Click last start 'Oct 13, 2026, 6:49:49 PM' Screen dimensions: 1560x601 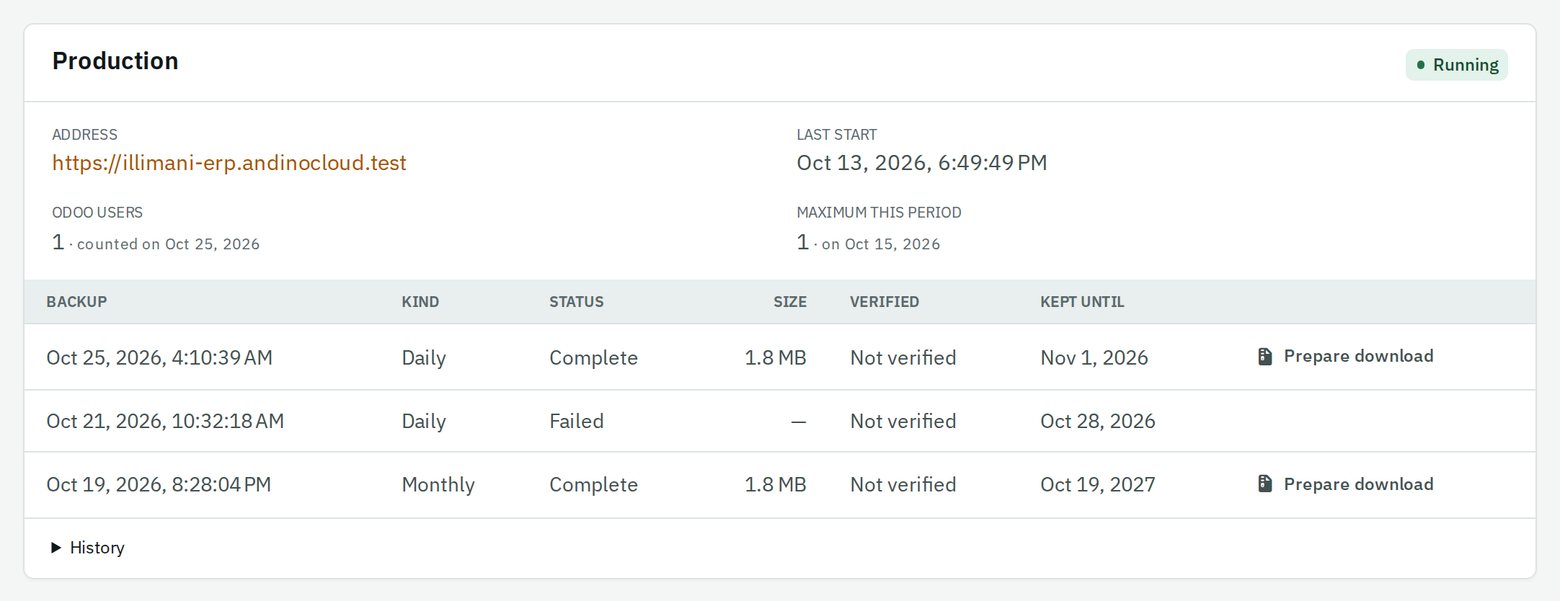(x=922, y=163)
